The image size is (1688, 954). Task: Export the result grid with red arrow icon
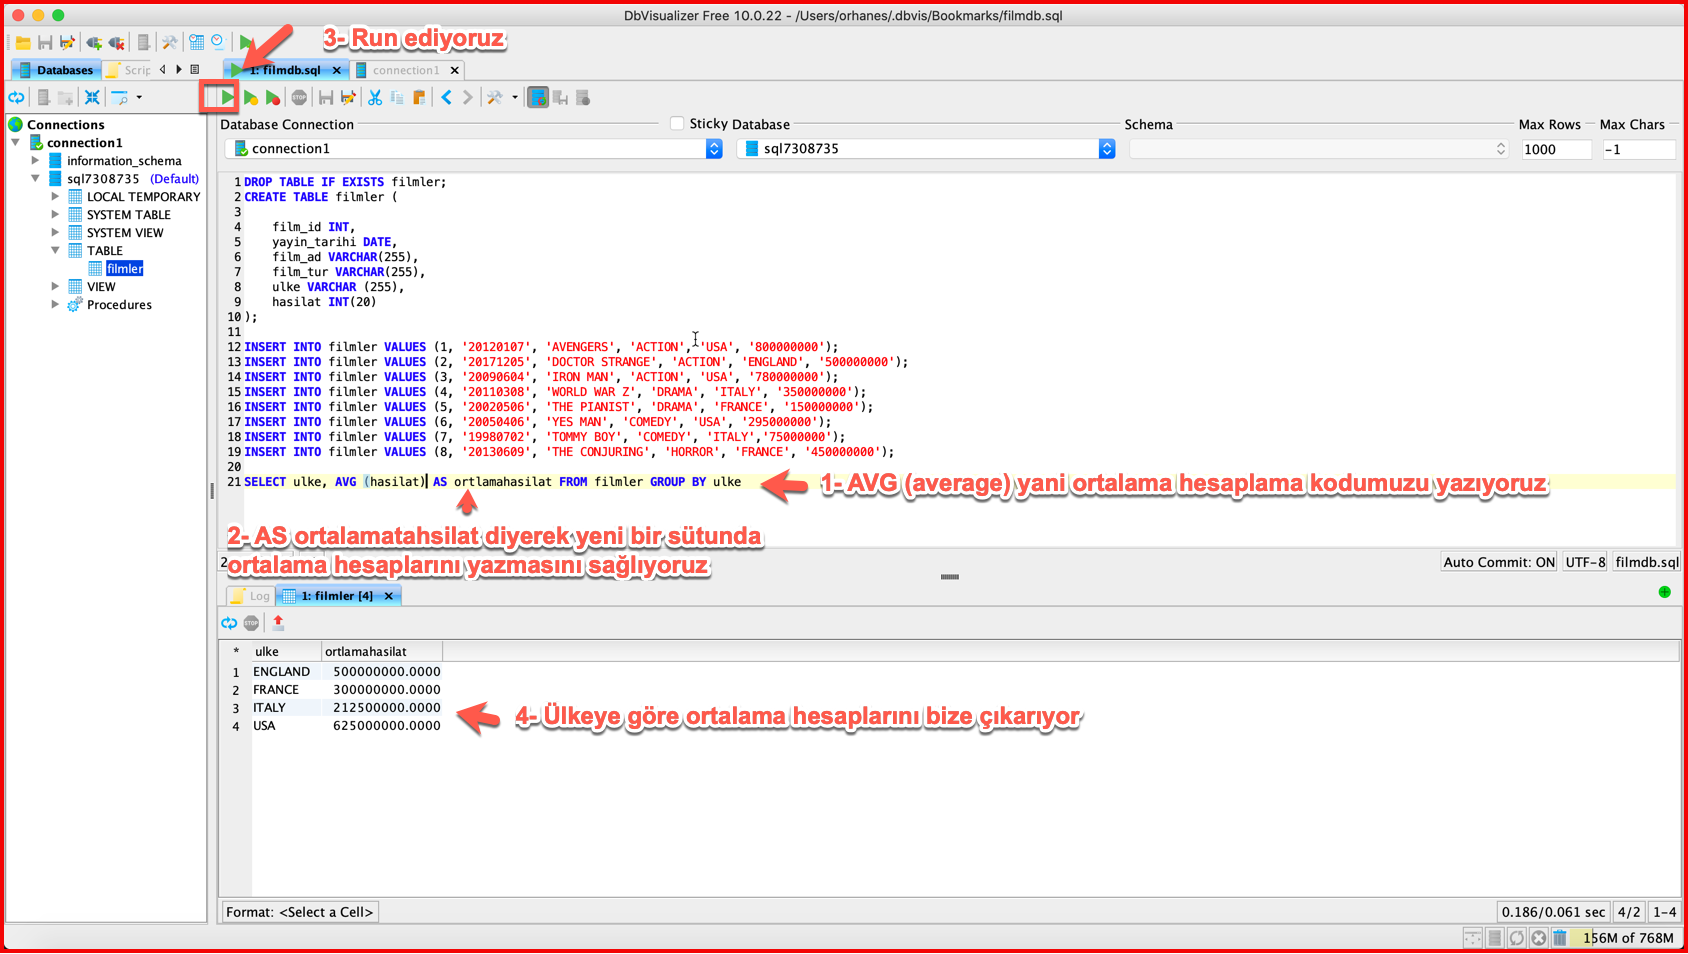tap(278, 623)
